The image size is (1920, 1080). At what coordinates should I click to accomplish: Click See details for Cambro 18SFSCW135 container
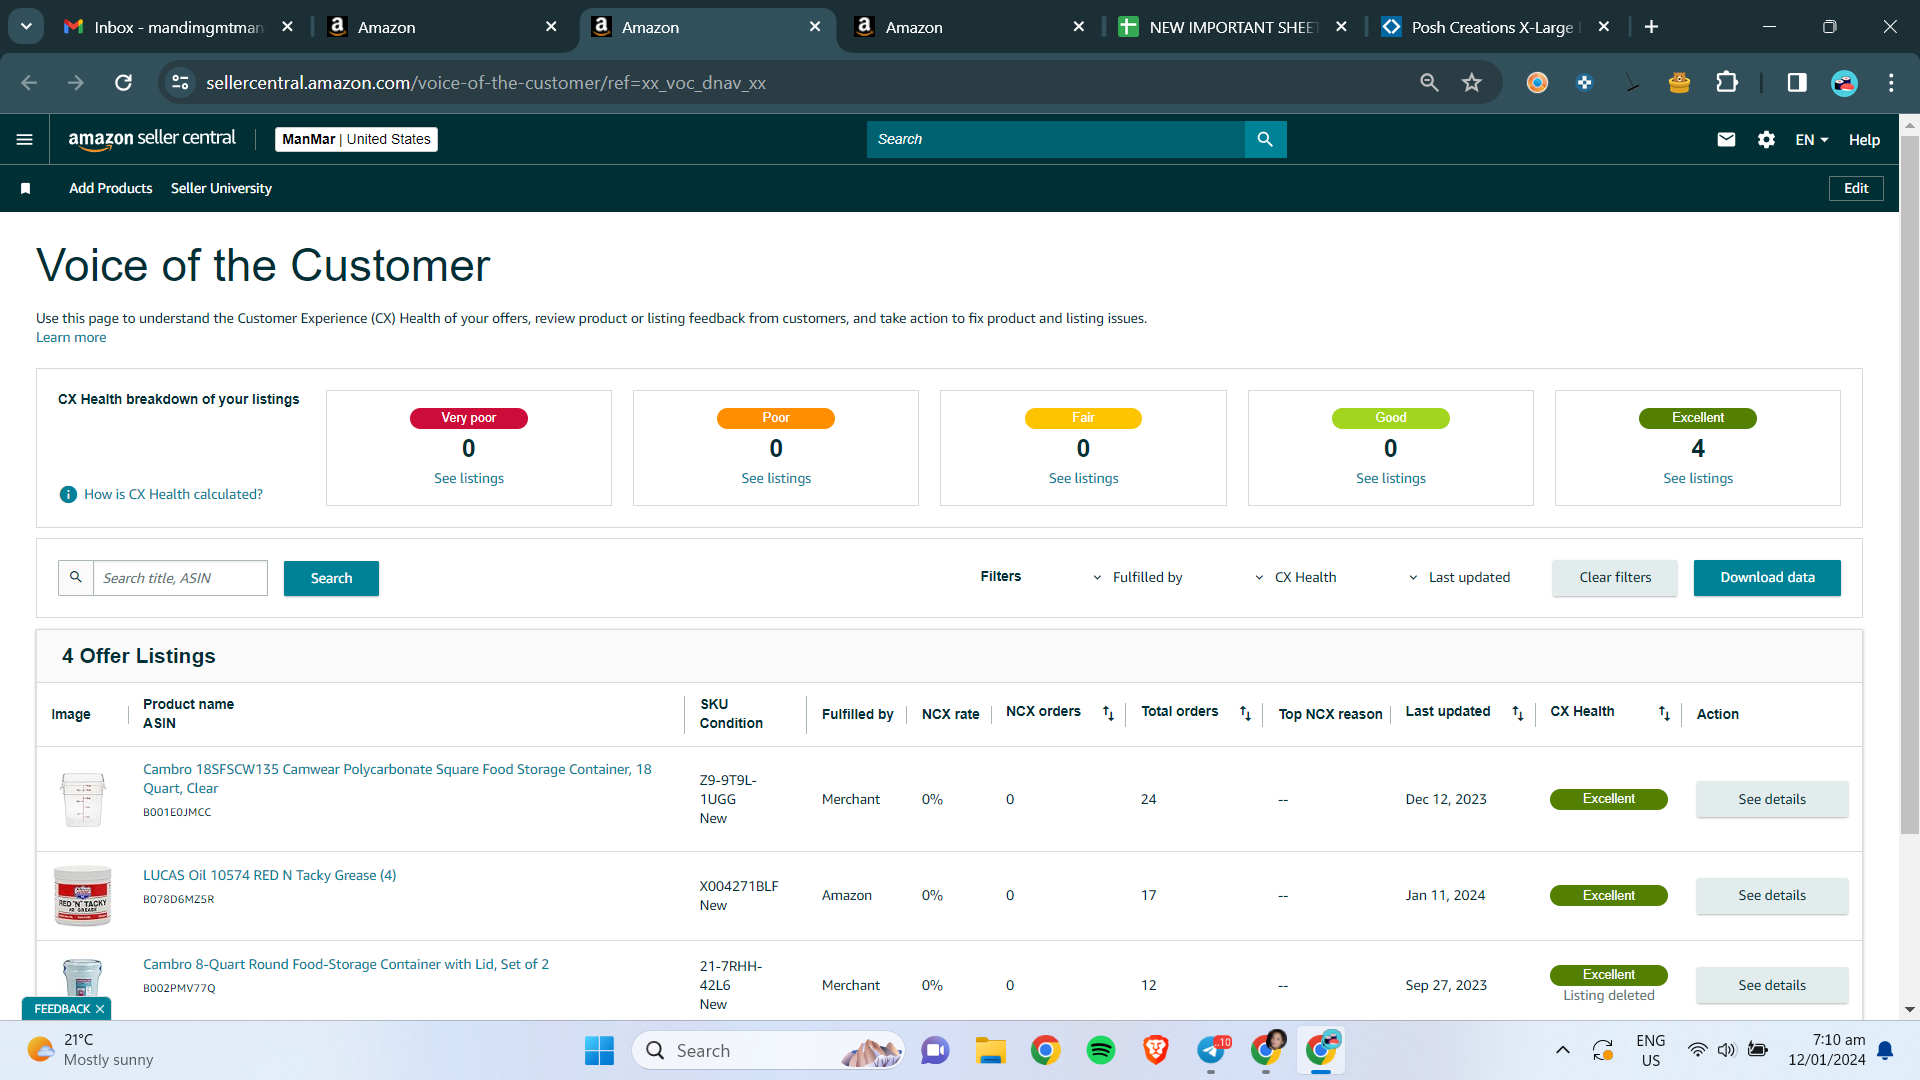(x=1771, y=799)
